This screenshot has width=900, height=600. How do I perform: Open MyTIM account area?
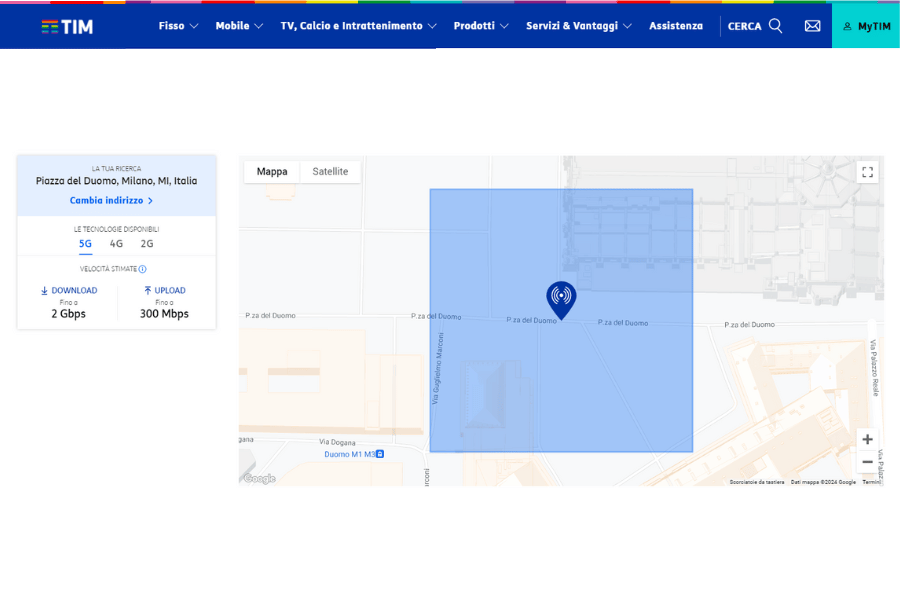(866, 26)
